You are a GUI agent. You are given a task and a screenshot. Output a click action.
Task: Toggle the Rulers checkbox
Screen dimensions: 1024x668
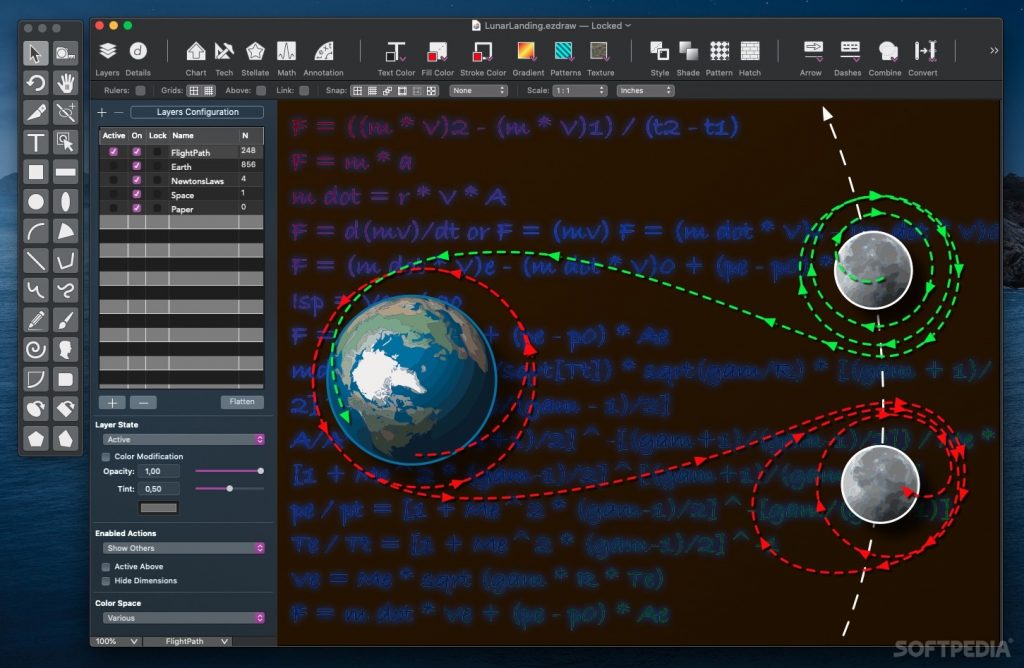tap(140, 91)
